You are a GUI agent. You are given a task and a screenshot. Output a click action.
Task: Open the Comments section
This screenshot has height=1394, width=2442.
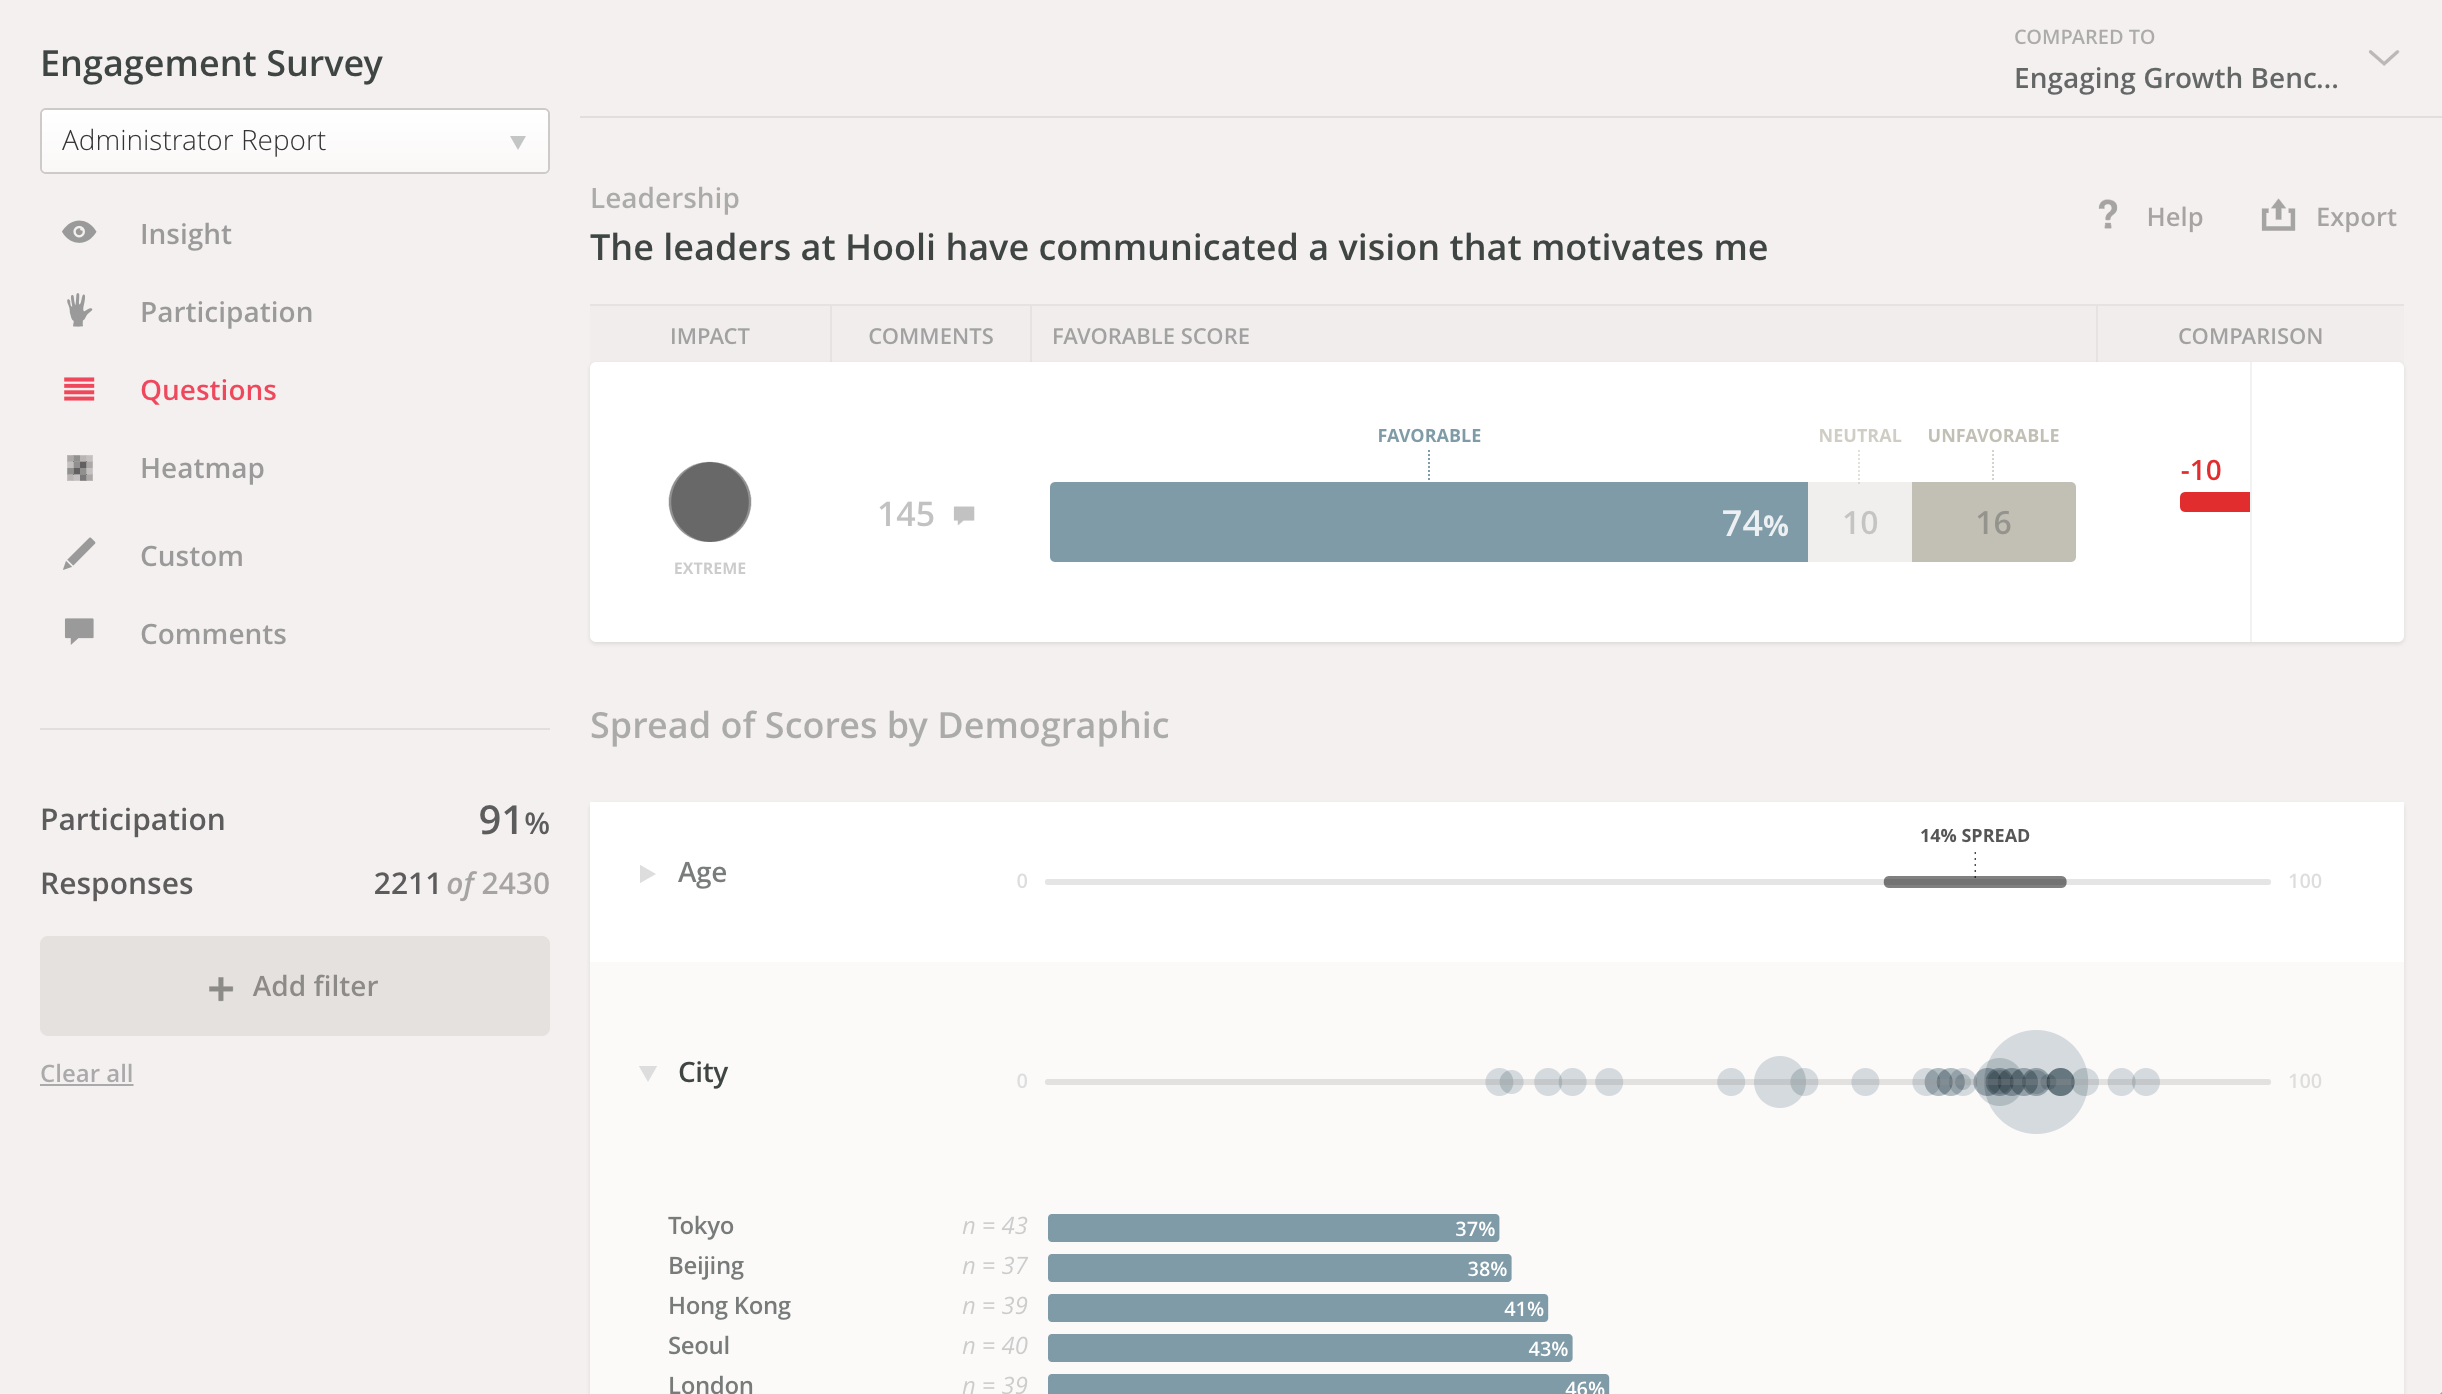(x=213, y=633)
